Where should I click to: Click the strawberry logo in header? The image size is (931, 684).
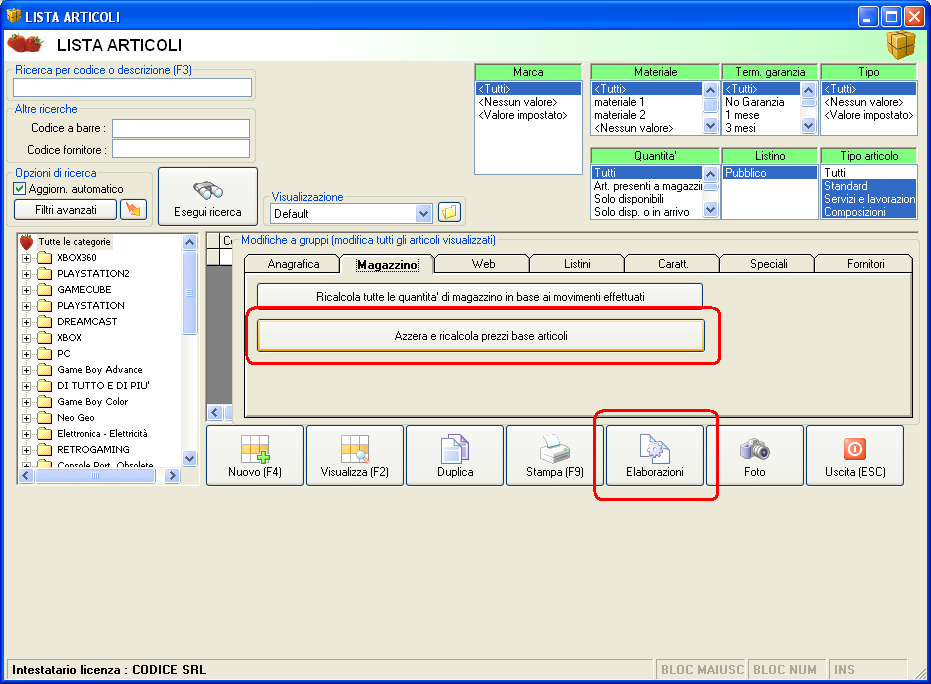(x=25, y=43)
